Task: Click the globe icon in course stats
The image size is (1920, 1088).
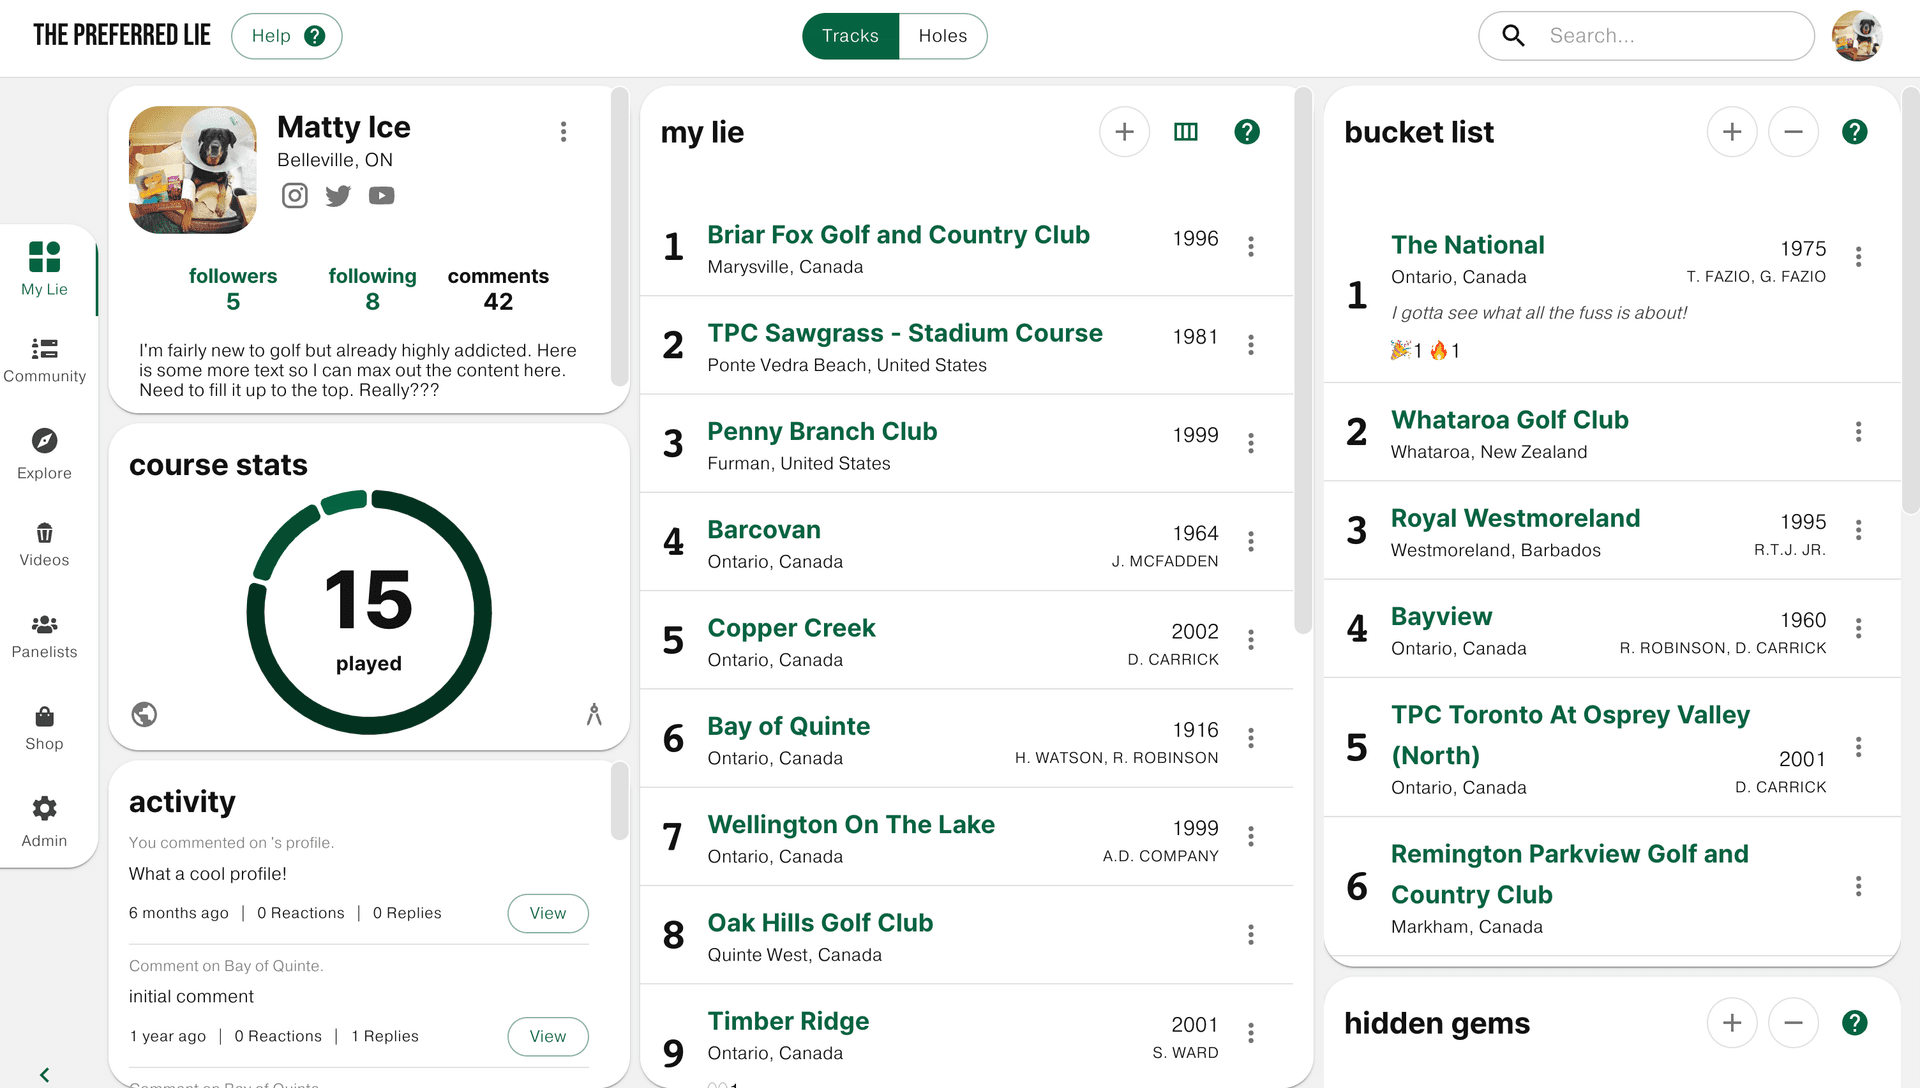Action: point(144,714)
